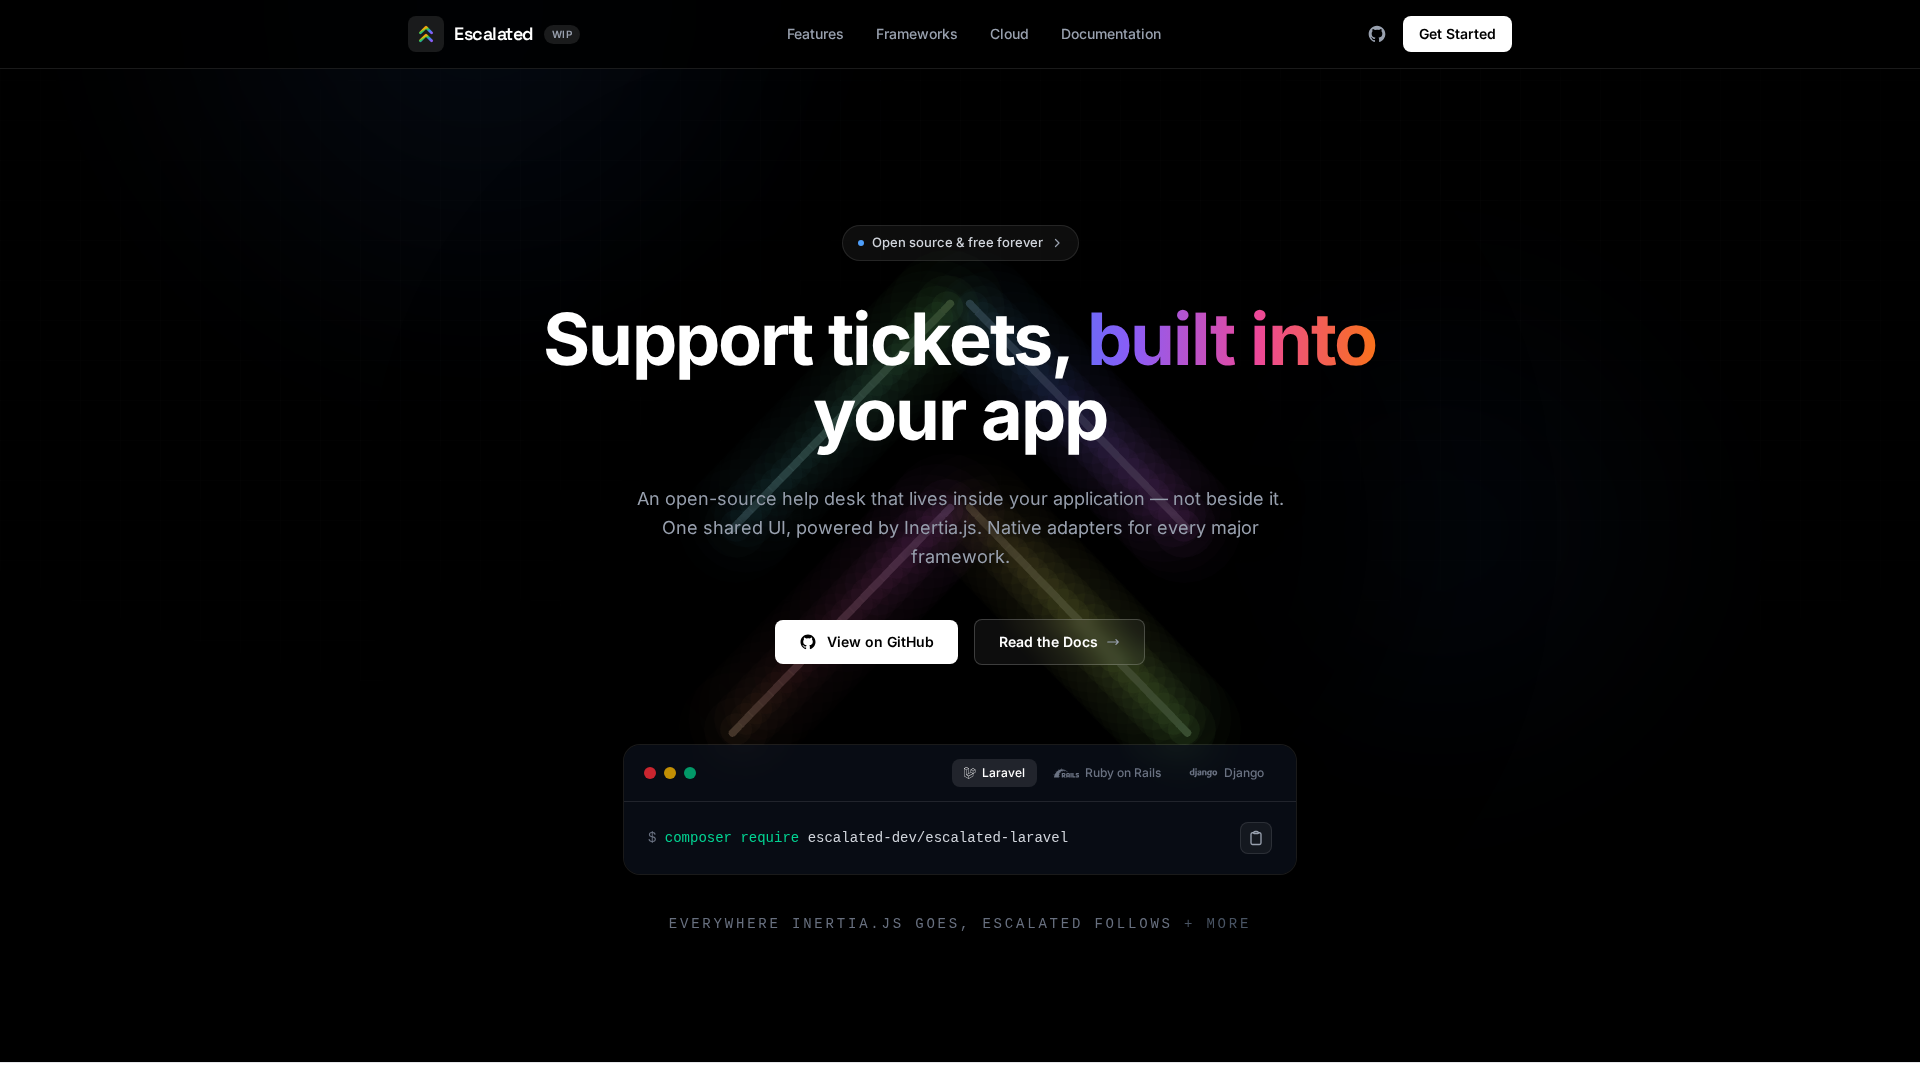The width and height of the screenshot is (1920, 1080).
Task: Click the Laravel logo icon in tab
Action: pyautogui.click(x=969, y=773)
